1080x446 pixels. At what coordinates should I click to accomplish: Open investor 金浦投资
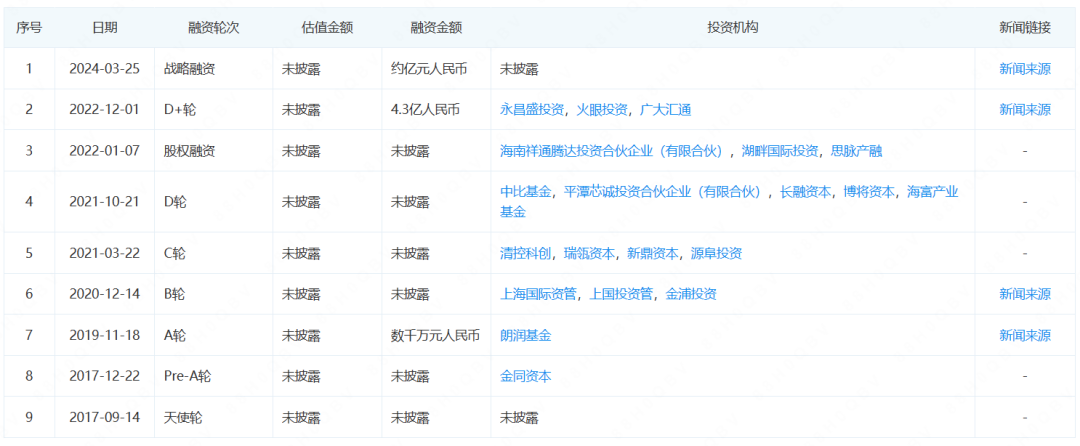click(x=691, y=294)
